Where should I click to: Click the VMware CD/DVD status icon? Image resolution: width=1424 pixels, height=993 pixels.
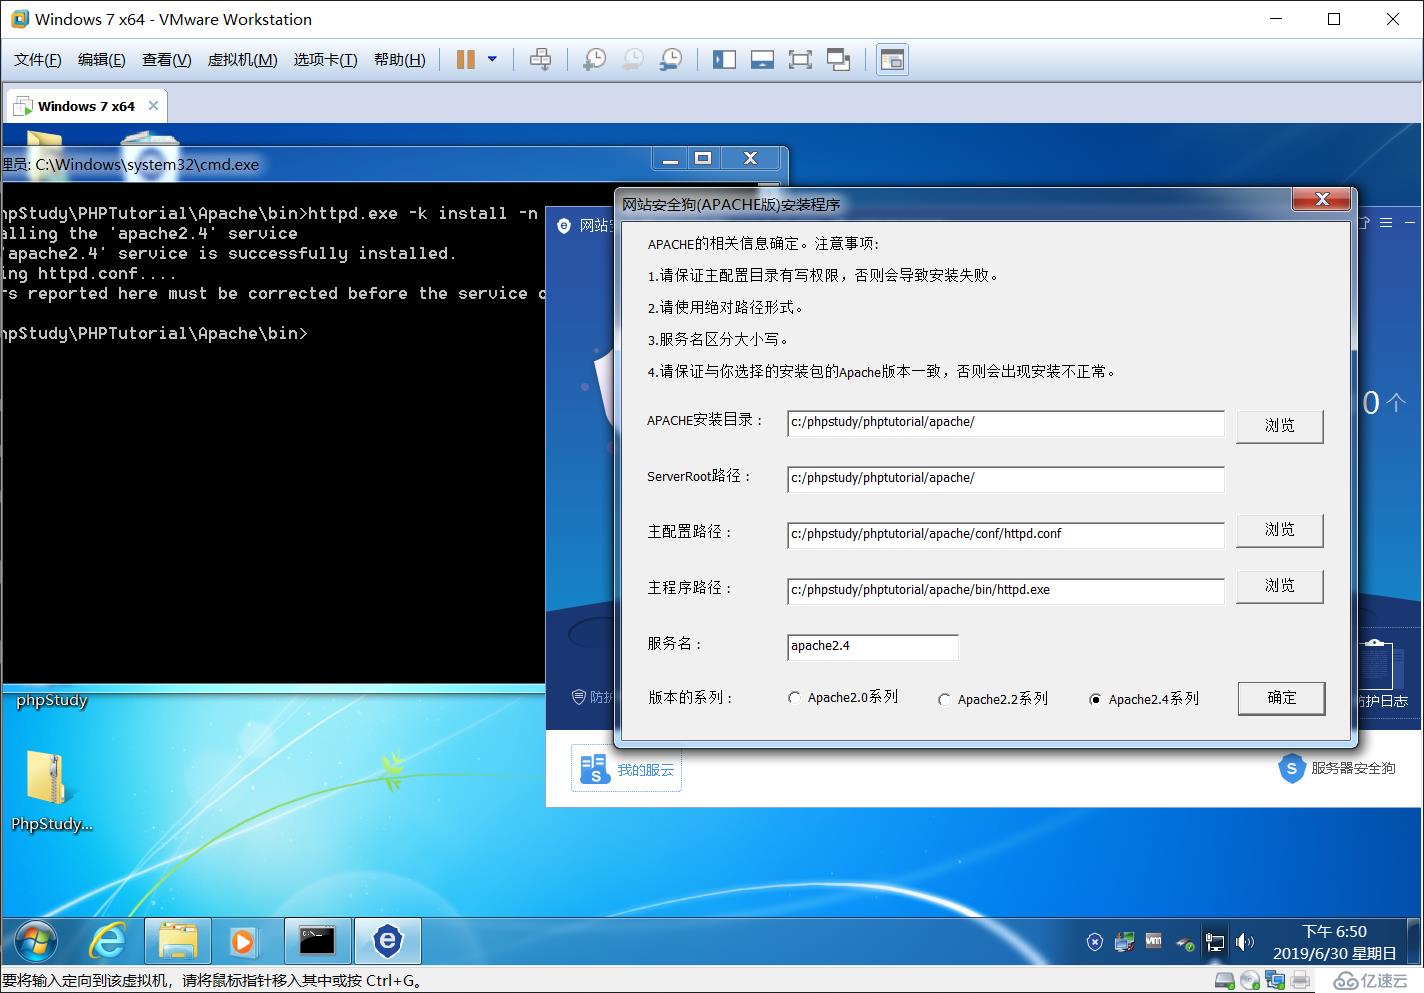click(1249, 980)
